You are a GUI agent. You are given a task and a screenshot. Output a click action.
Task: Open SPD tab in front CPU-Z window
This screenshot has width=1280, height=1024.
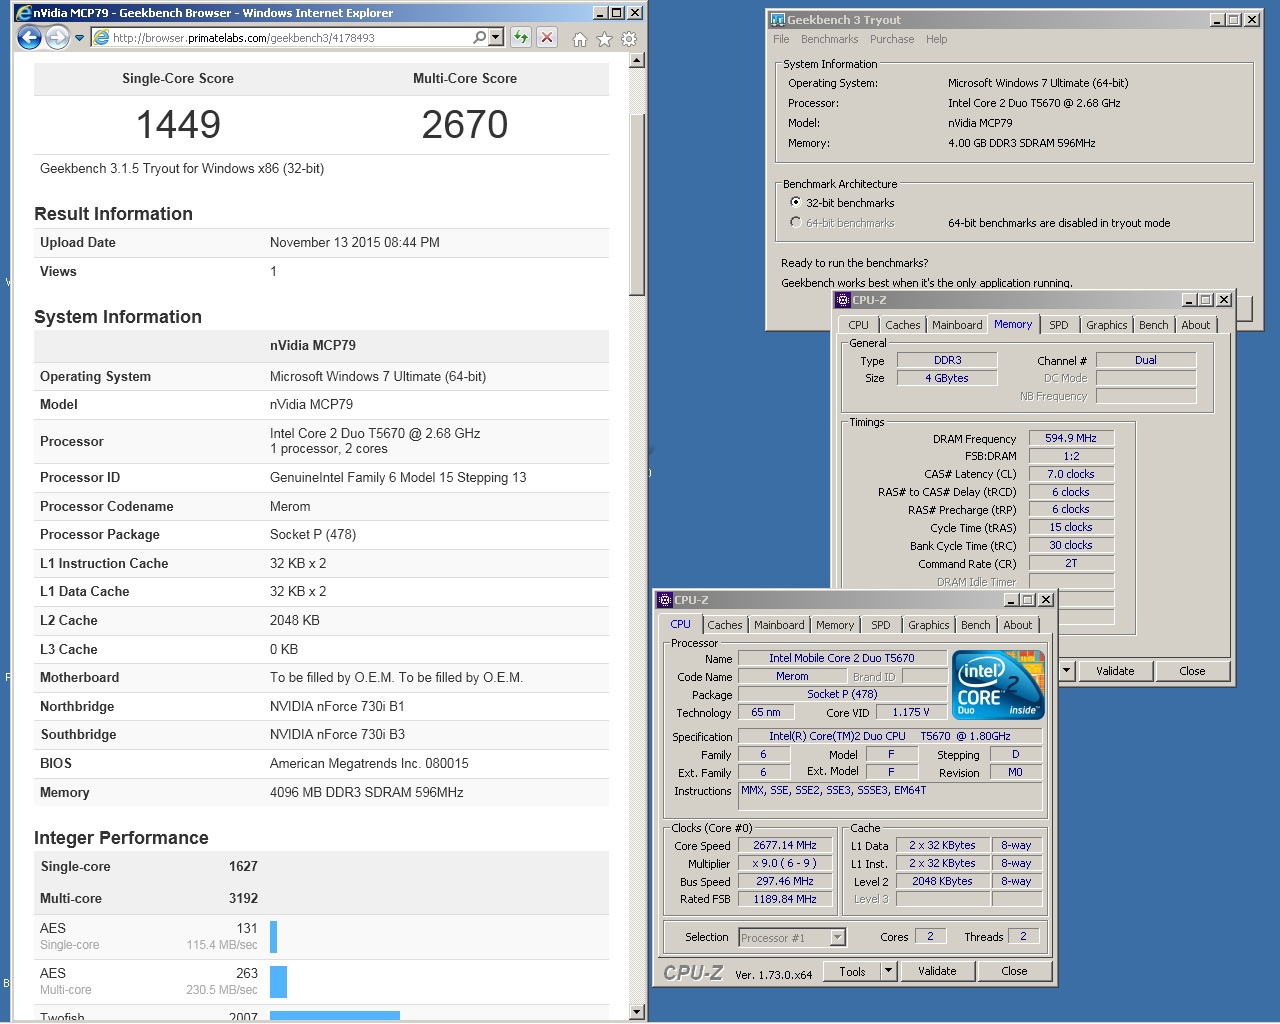880,625
